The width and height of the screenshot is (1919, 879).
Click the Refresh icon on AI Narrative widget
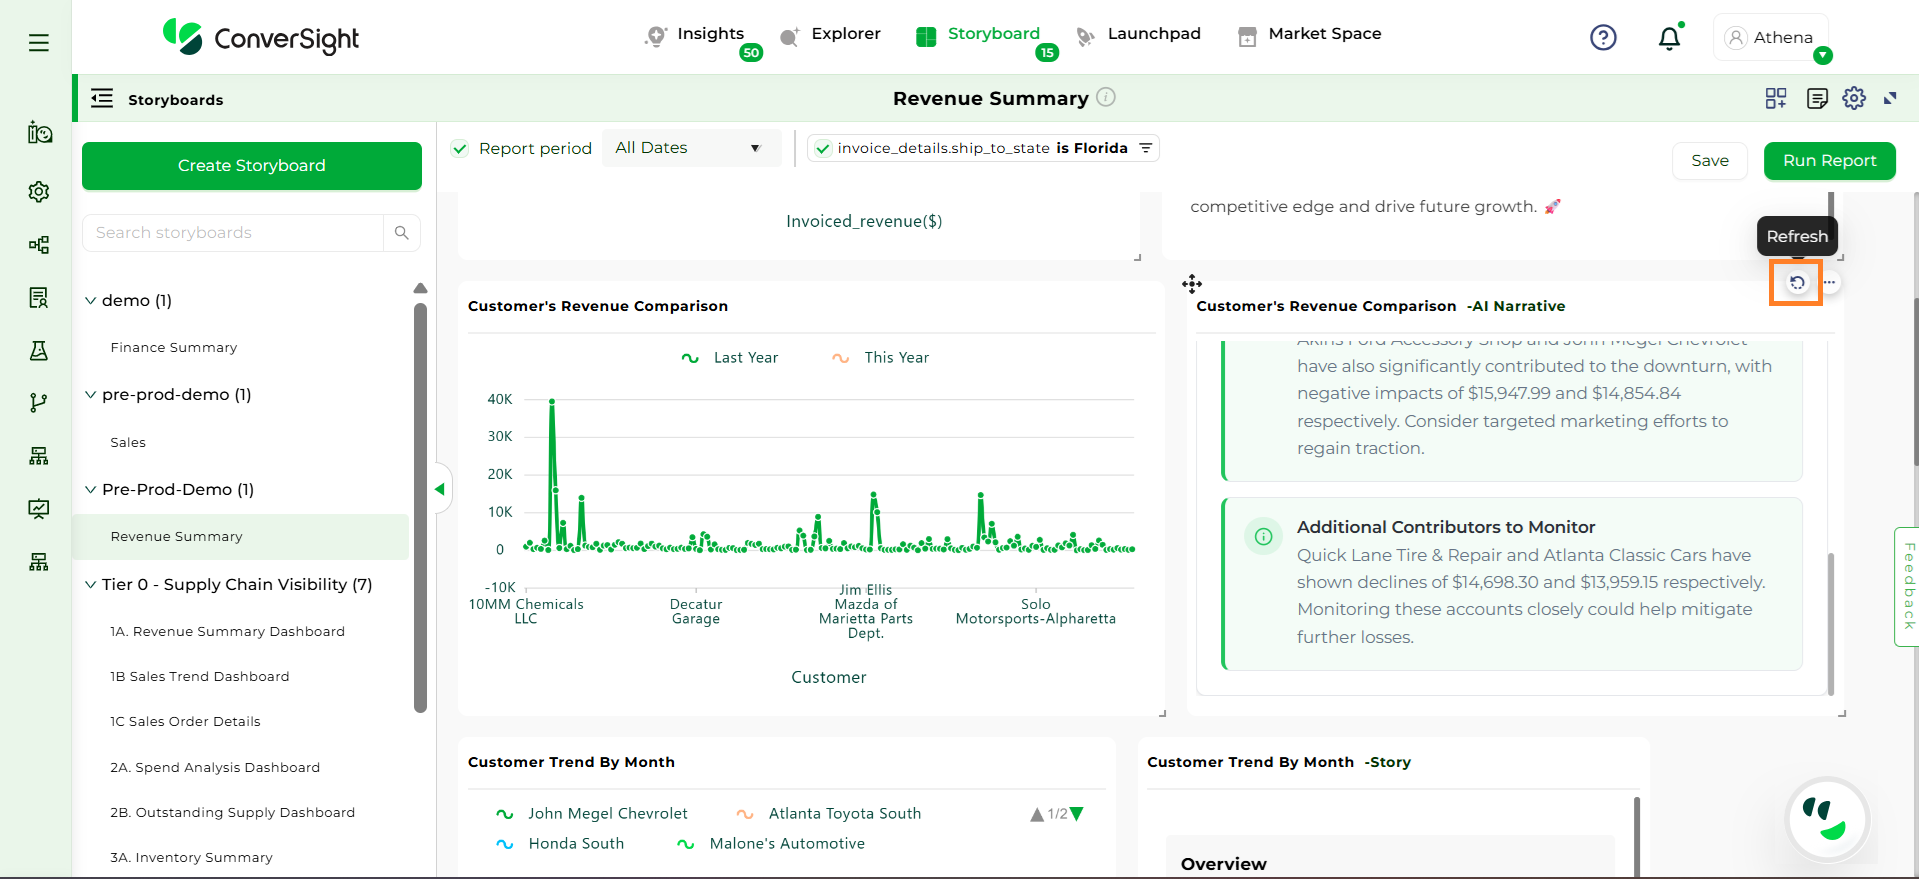1796,283
